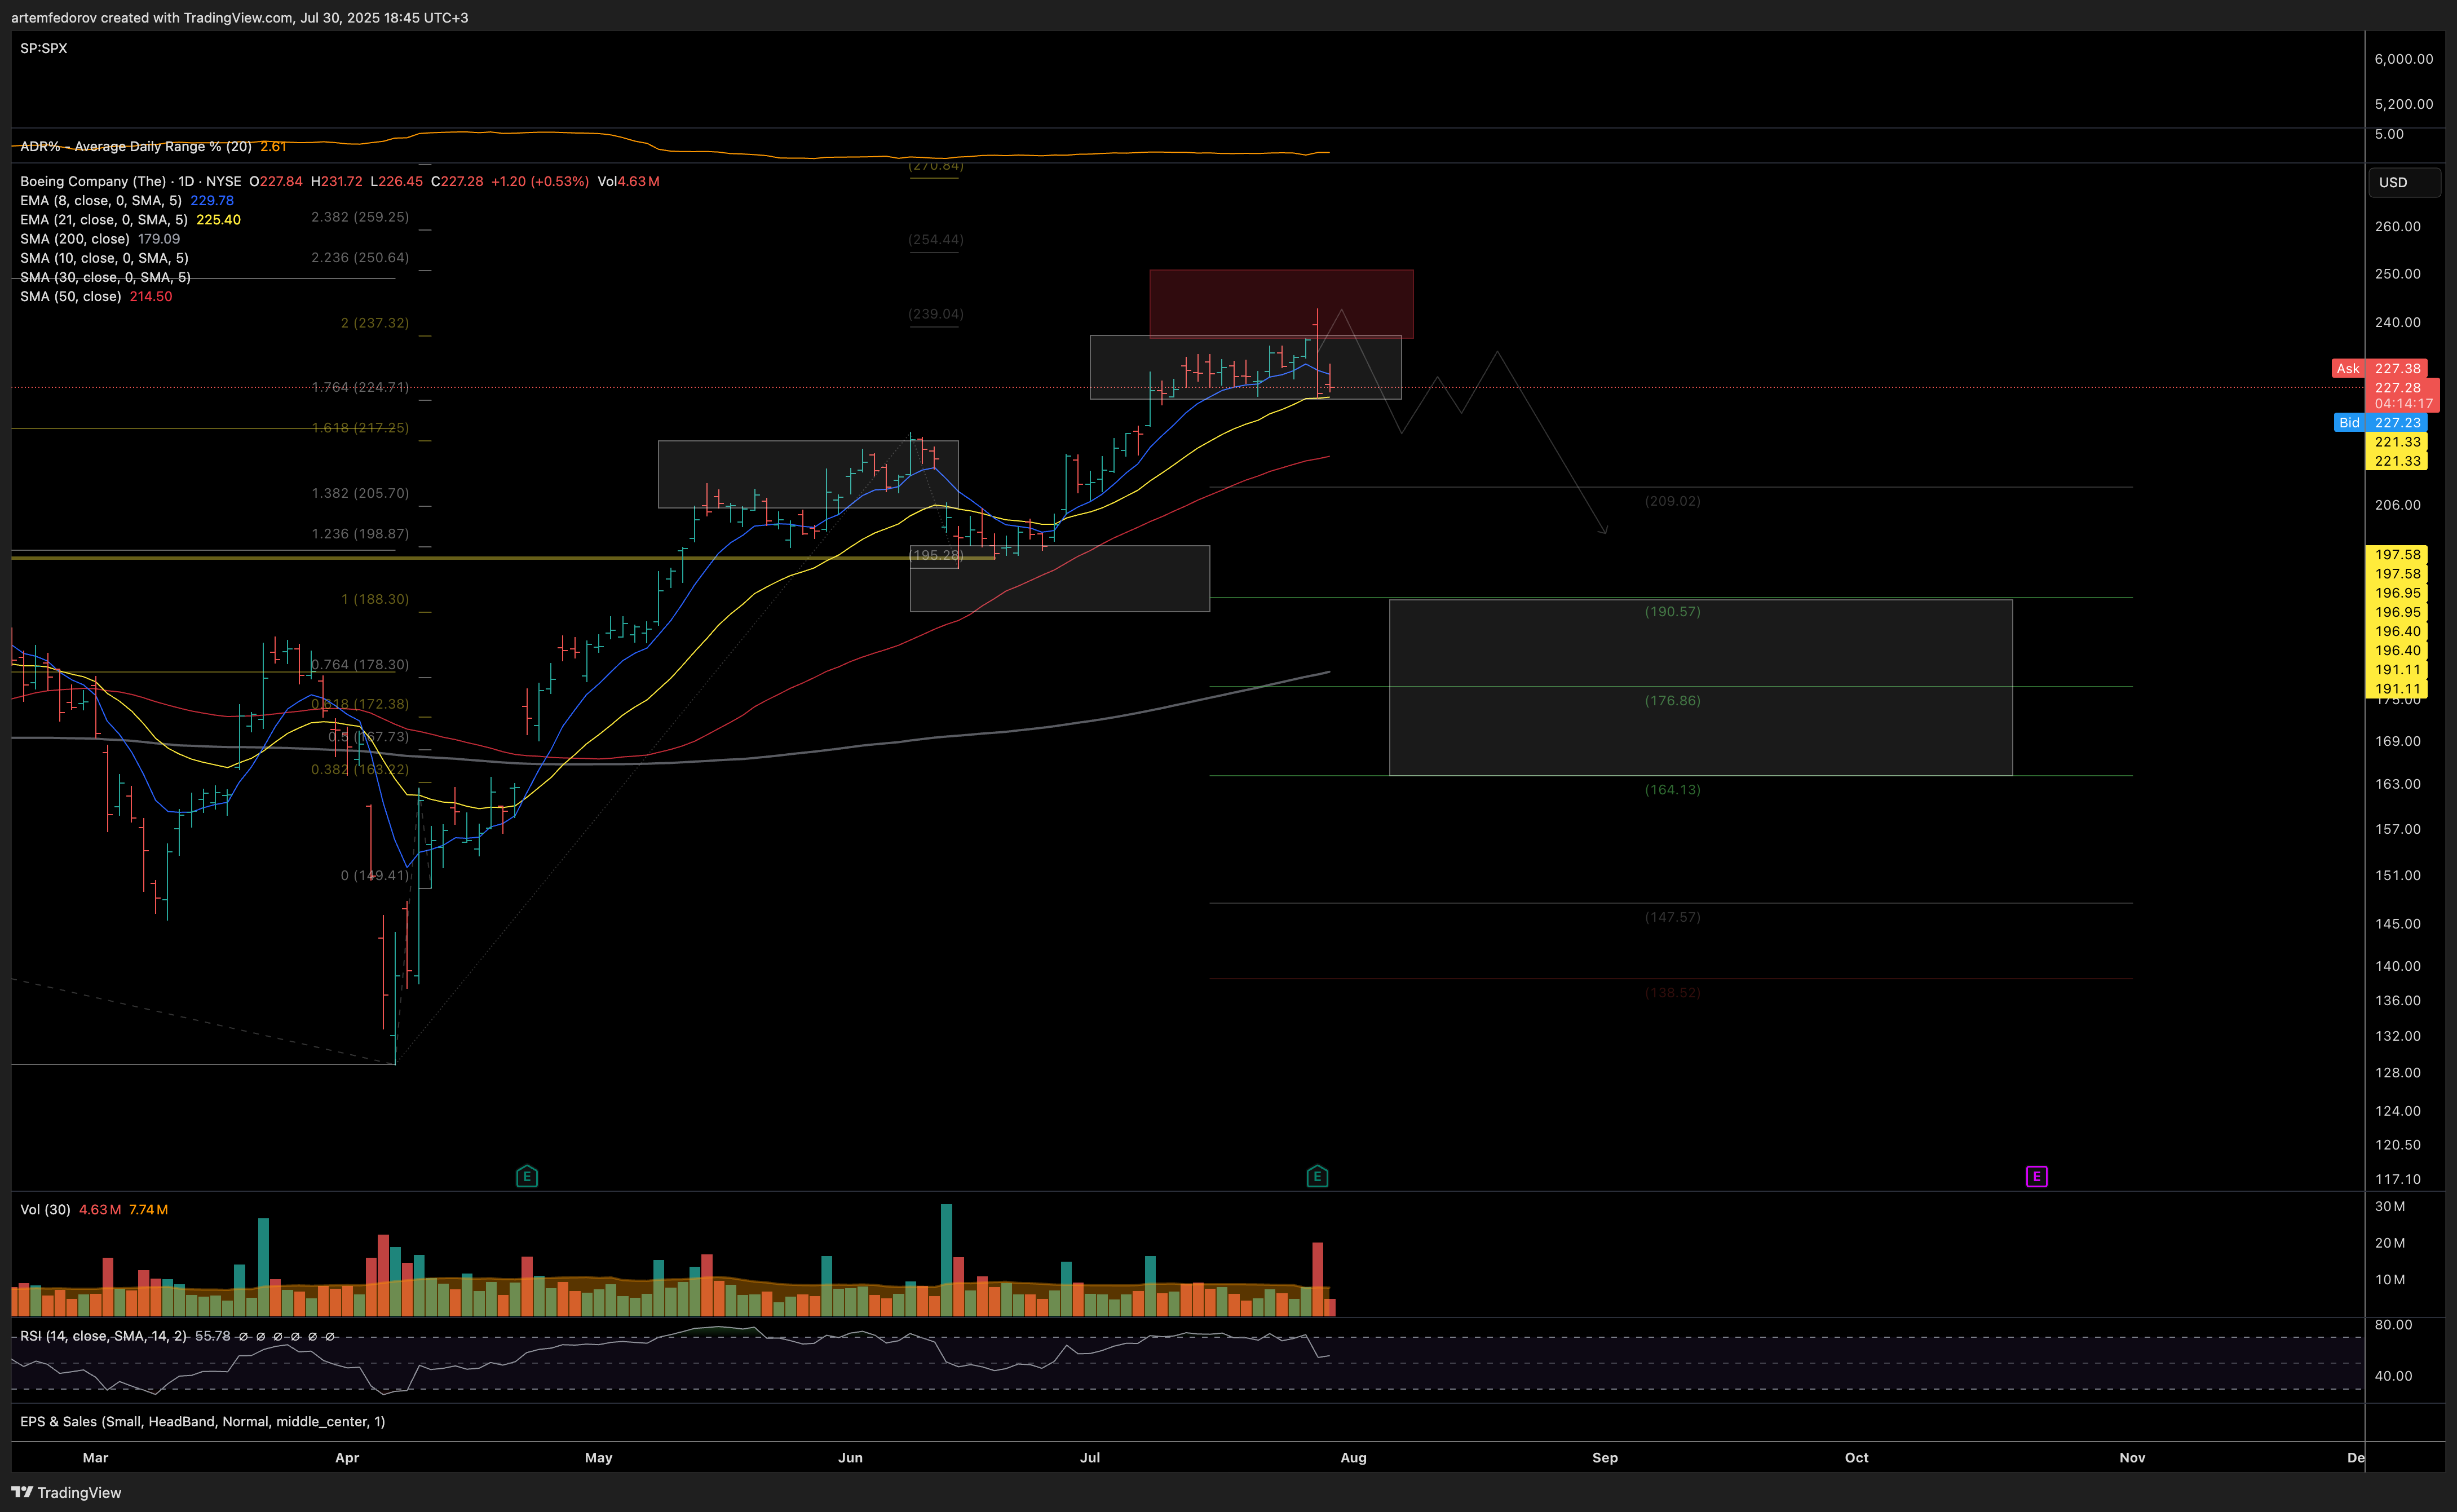This screenshot has width=2457, height=1512.
Task: Select the SMA (30, close) indicator legend
Action: pyautogui.click(x=105, y=277)
